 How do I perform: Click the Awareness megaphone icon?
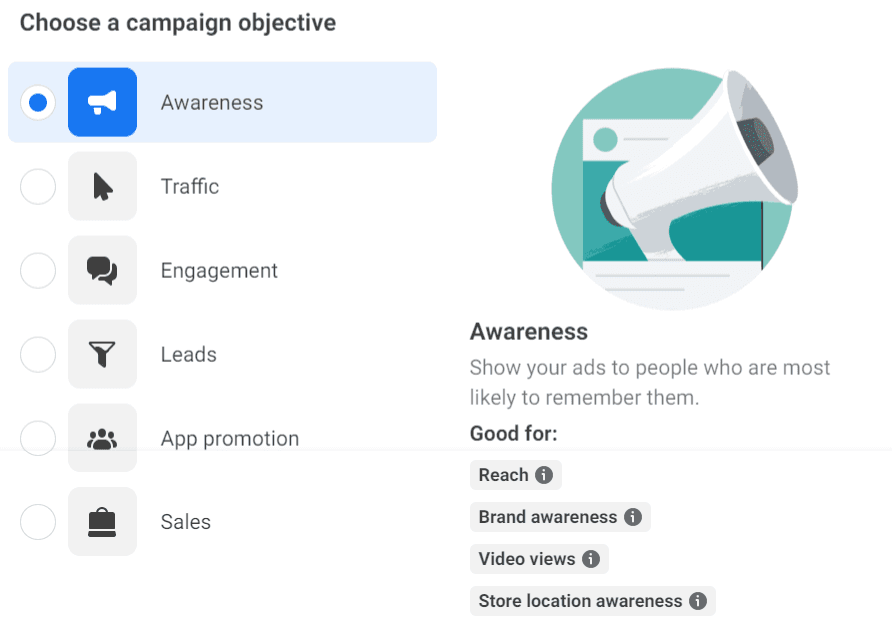(102, 102)
